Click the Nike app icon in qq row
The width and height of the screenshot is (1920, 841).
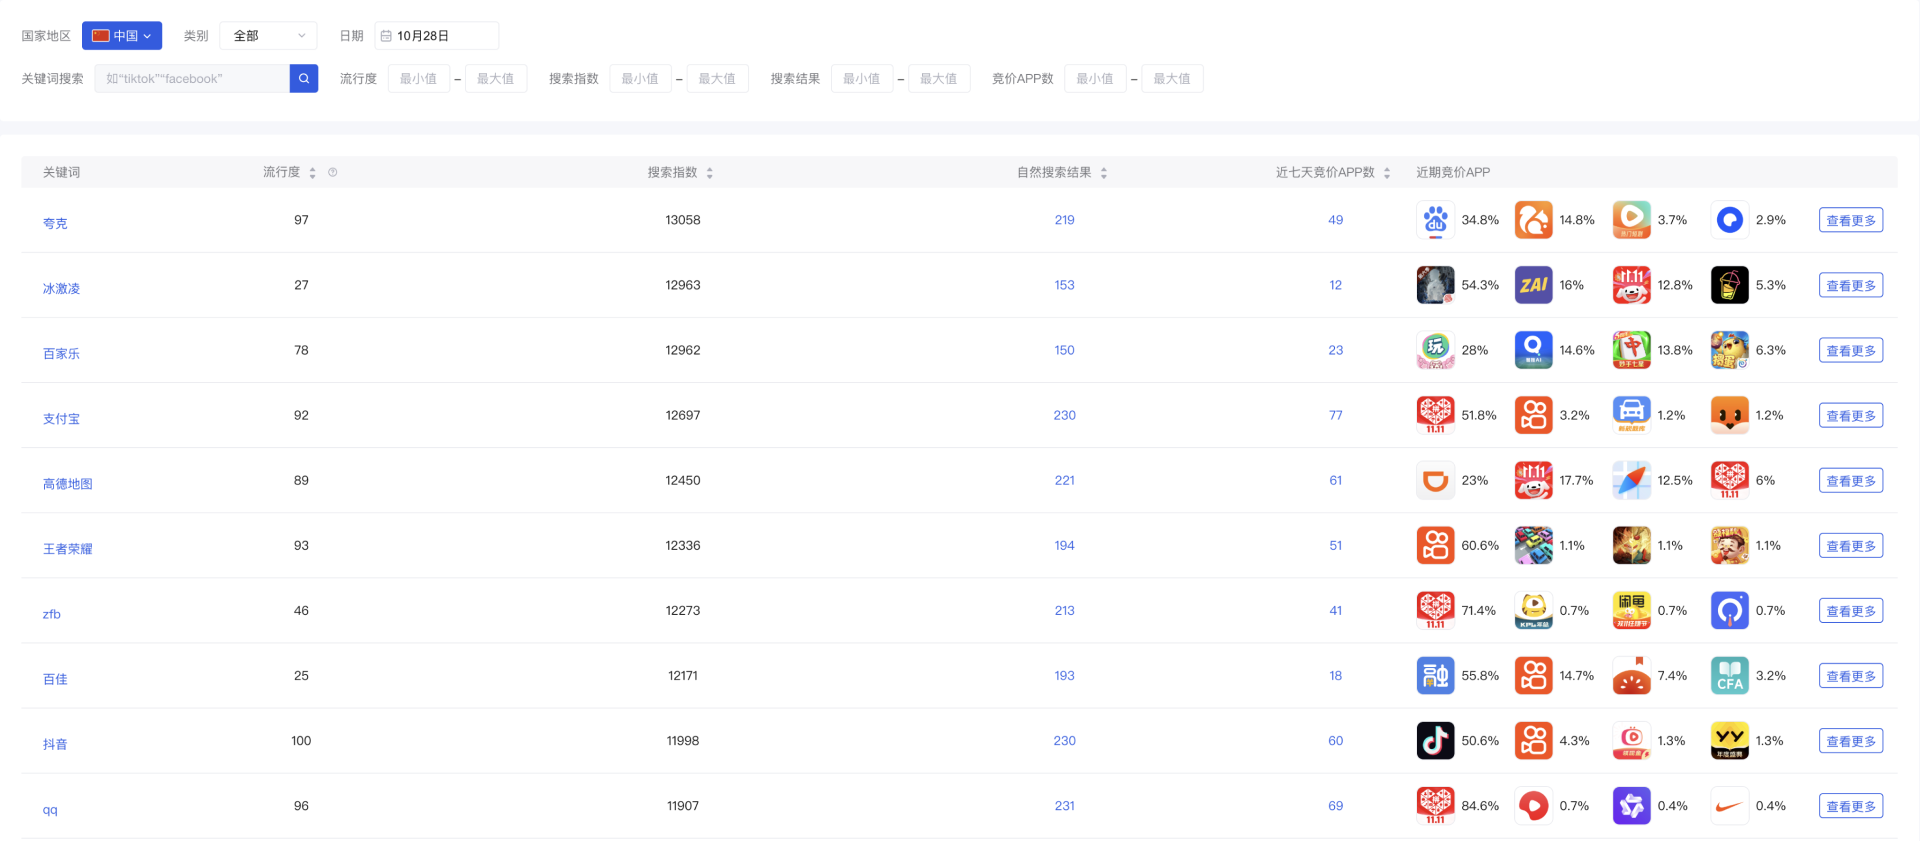pos(1729,805)
